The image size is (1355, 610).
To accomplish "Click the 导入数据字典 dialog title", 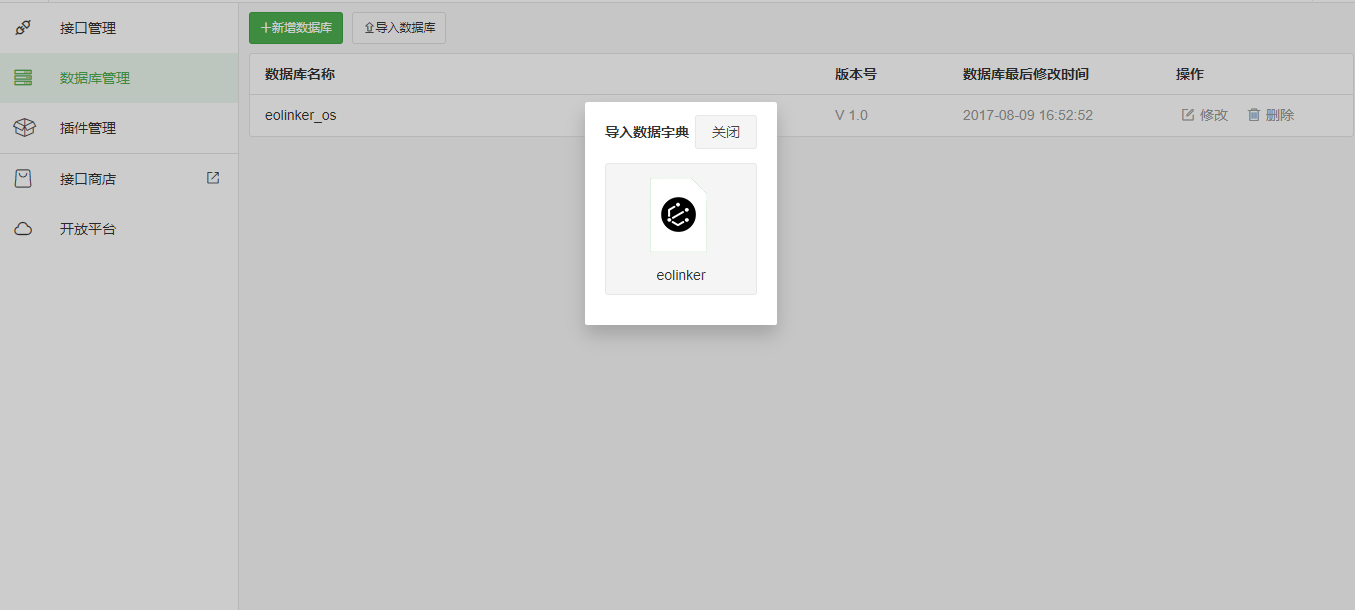I will tap(647, 132).
